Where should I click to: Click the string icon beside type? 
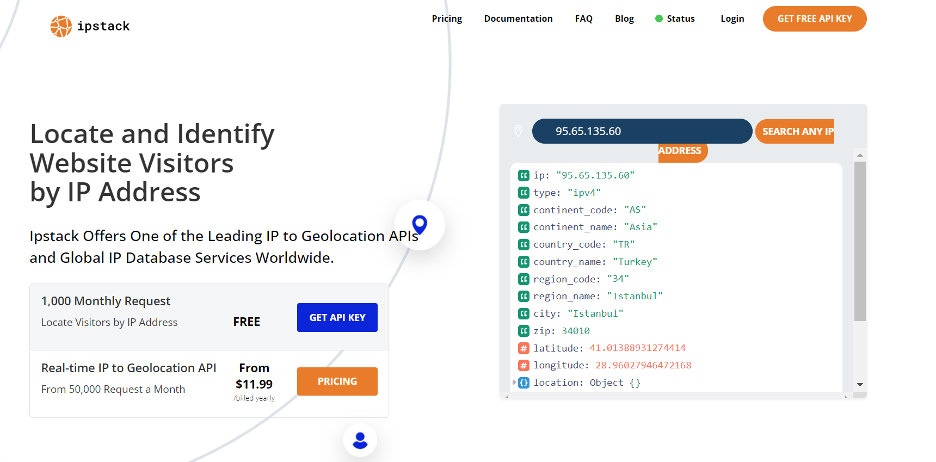(524, 193)
